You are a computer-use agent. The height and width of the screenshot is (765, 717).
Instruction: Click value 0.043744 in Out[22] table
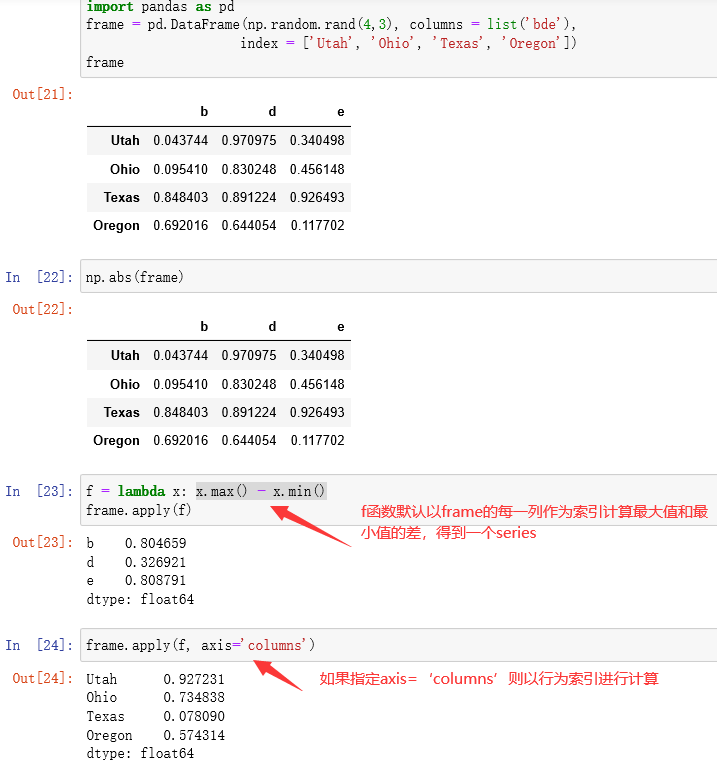point(180,356)
